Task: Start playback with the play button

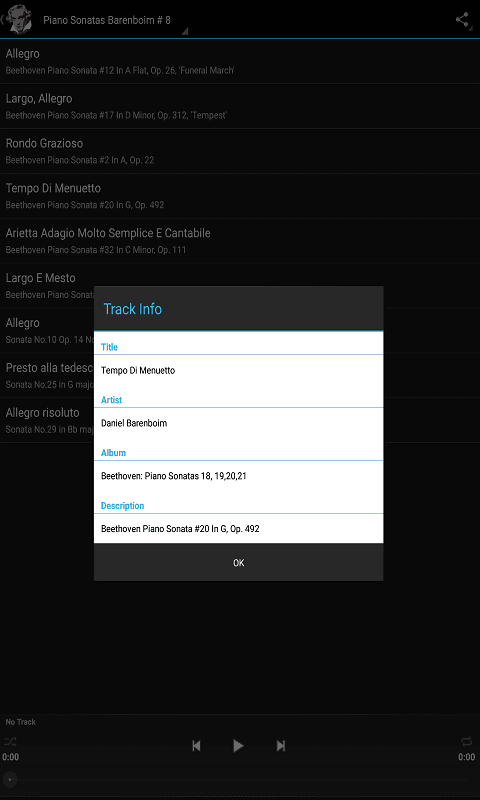Action: [238, 746]
